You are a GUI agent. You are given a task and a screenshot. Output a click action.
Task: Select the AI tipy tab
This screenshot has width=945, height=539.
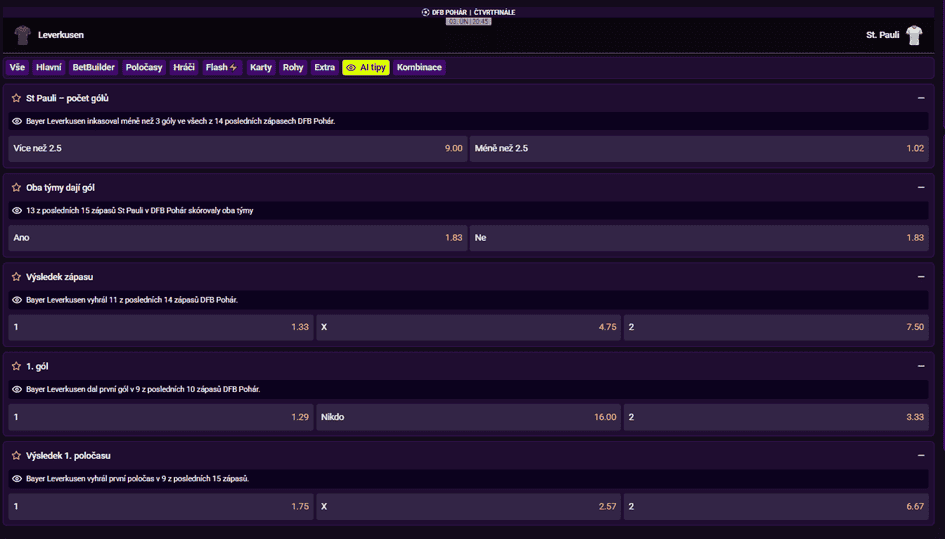[x=366, y=68]
